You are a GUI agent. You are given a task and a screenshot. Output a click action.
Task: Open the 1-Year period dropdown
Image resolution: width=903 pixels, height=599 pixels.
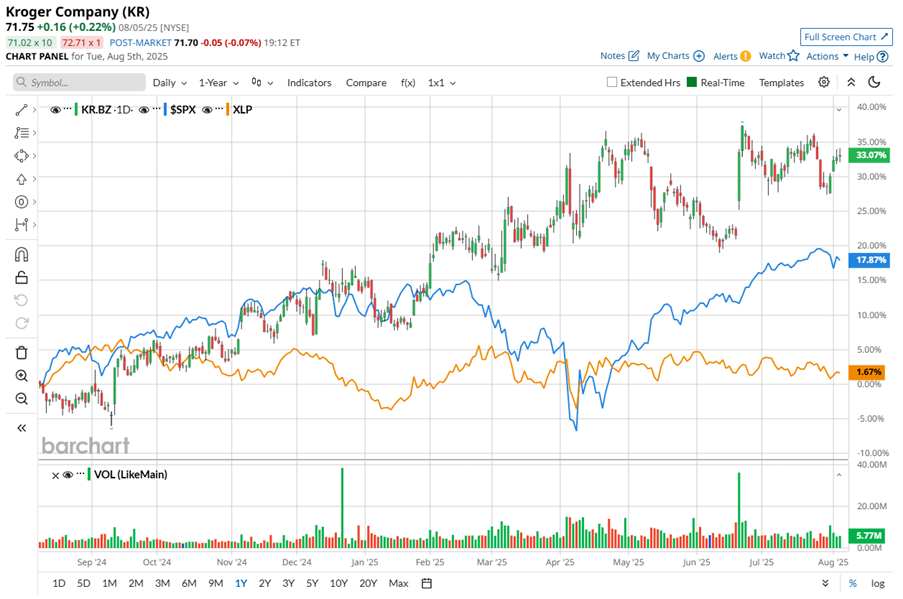(x=218, y=82)
